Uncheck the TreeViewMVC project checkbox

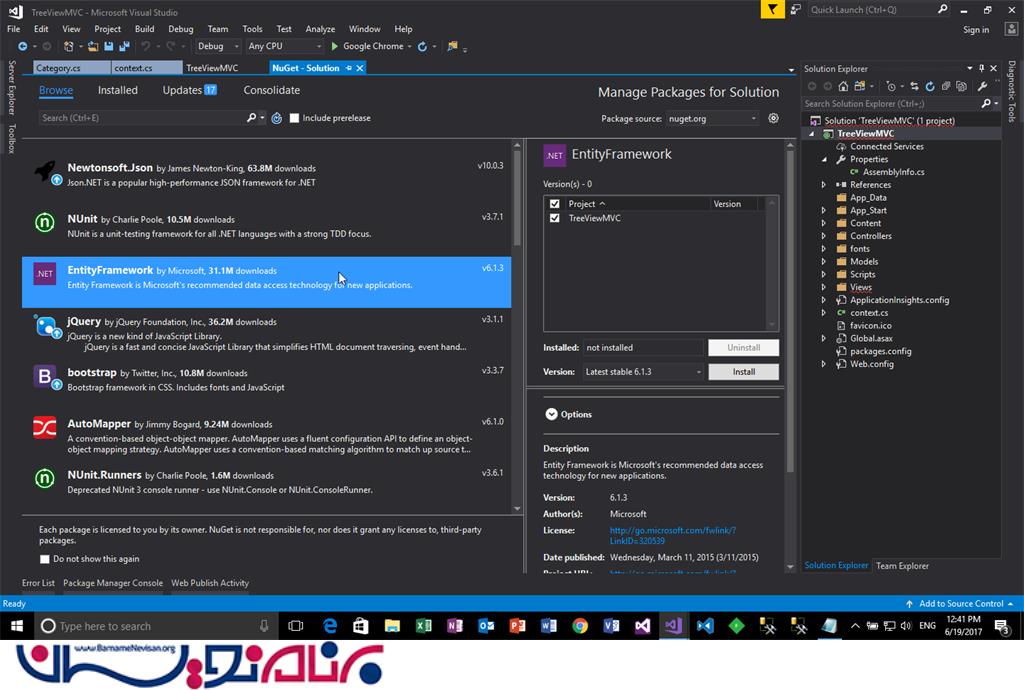tap(554, 218)
